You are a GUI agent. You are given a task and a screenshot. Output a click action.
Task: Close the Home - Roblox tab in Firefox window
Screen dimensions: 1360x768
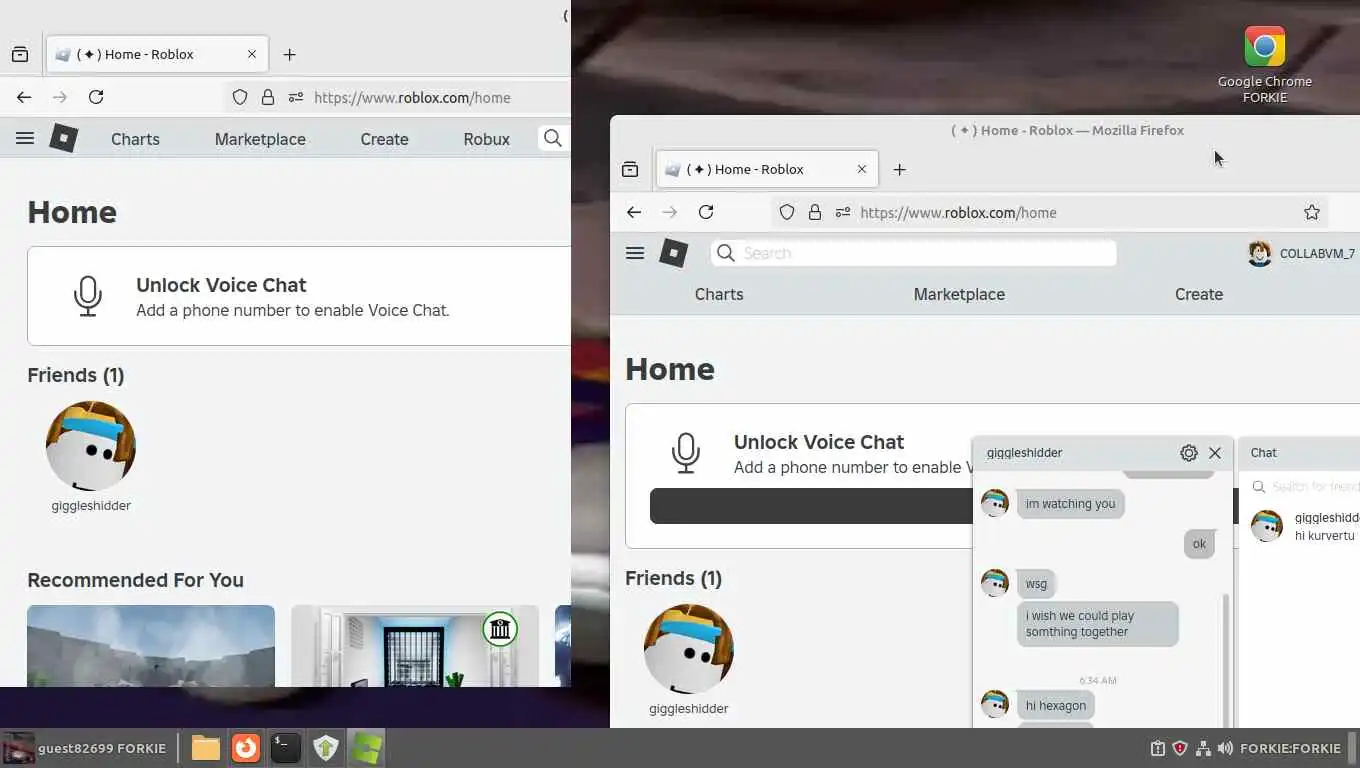(862, 169)
